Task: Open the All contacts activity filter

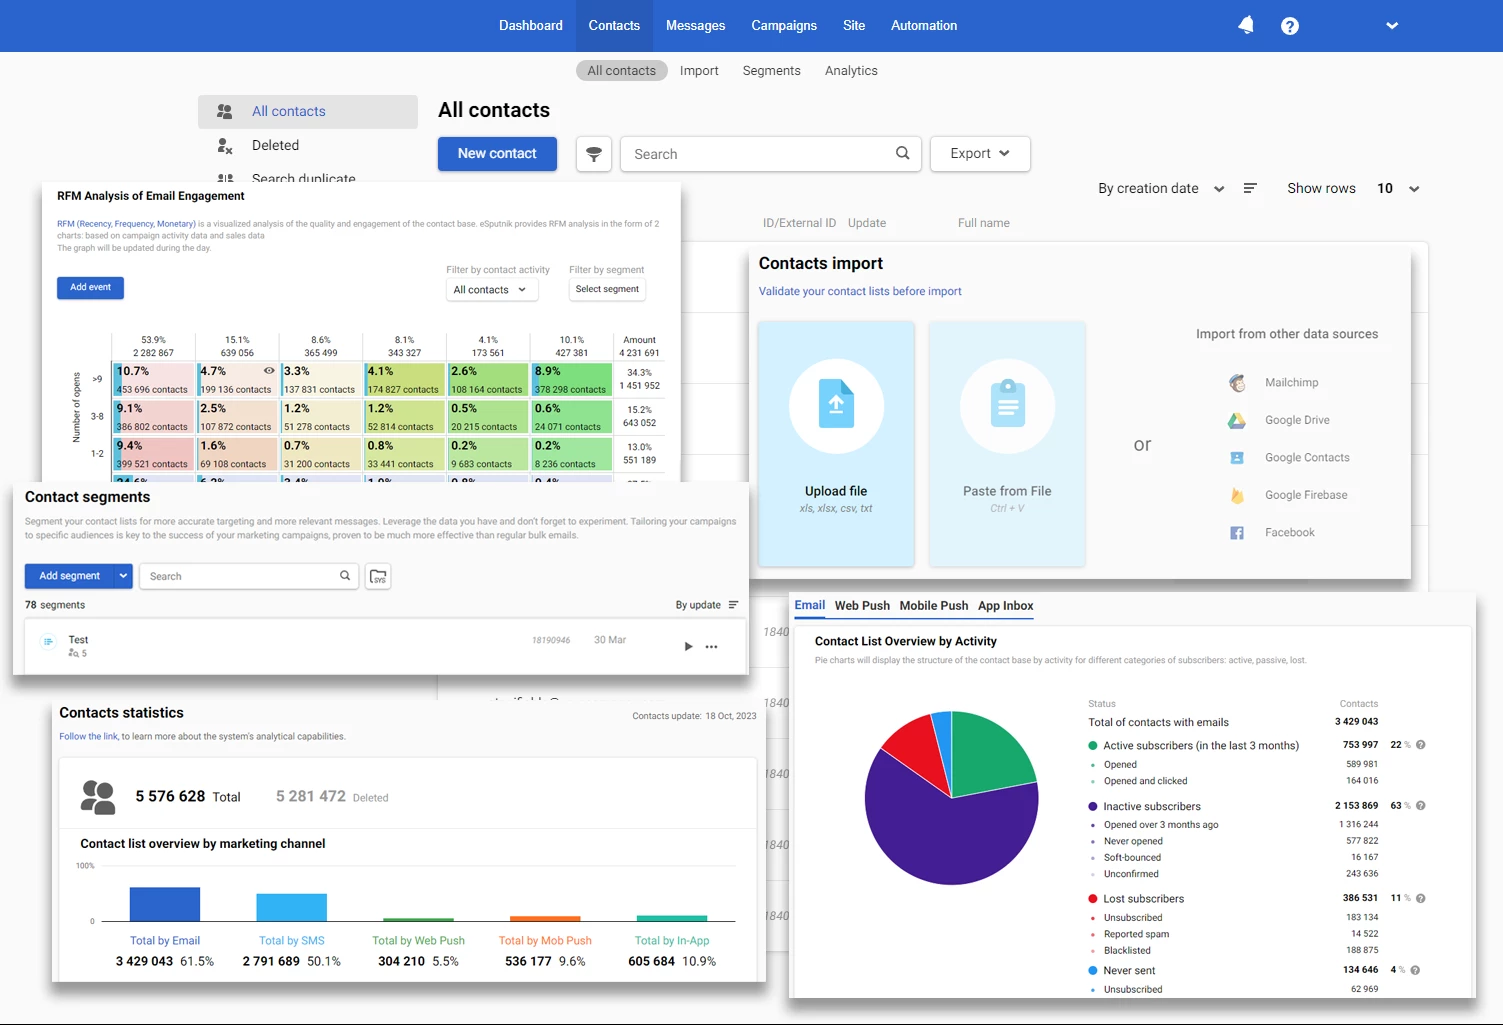Action: tap(492, 290)
